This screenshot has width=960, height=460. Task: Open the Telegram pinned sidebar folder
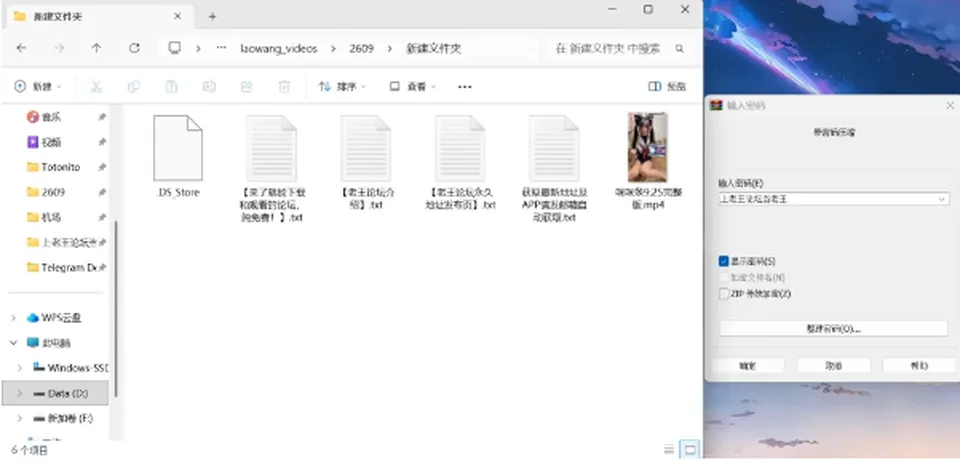coord(60,268)
